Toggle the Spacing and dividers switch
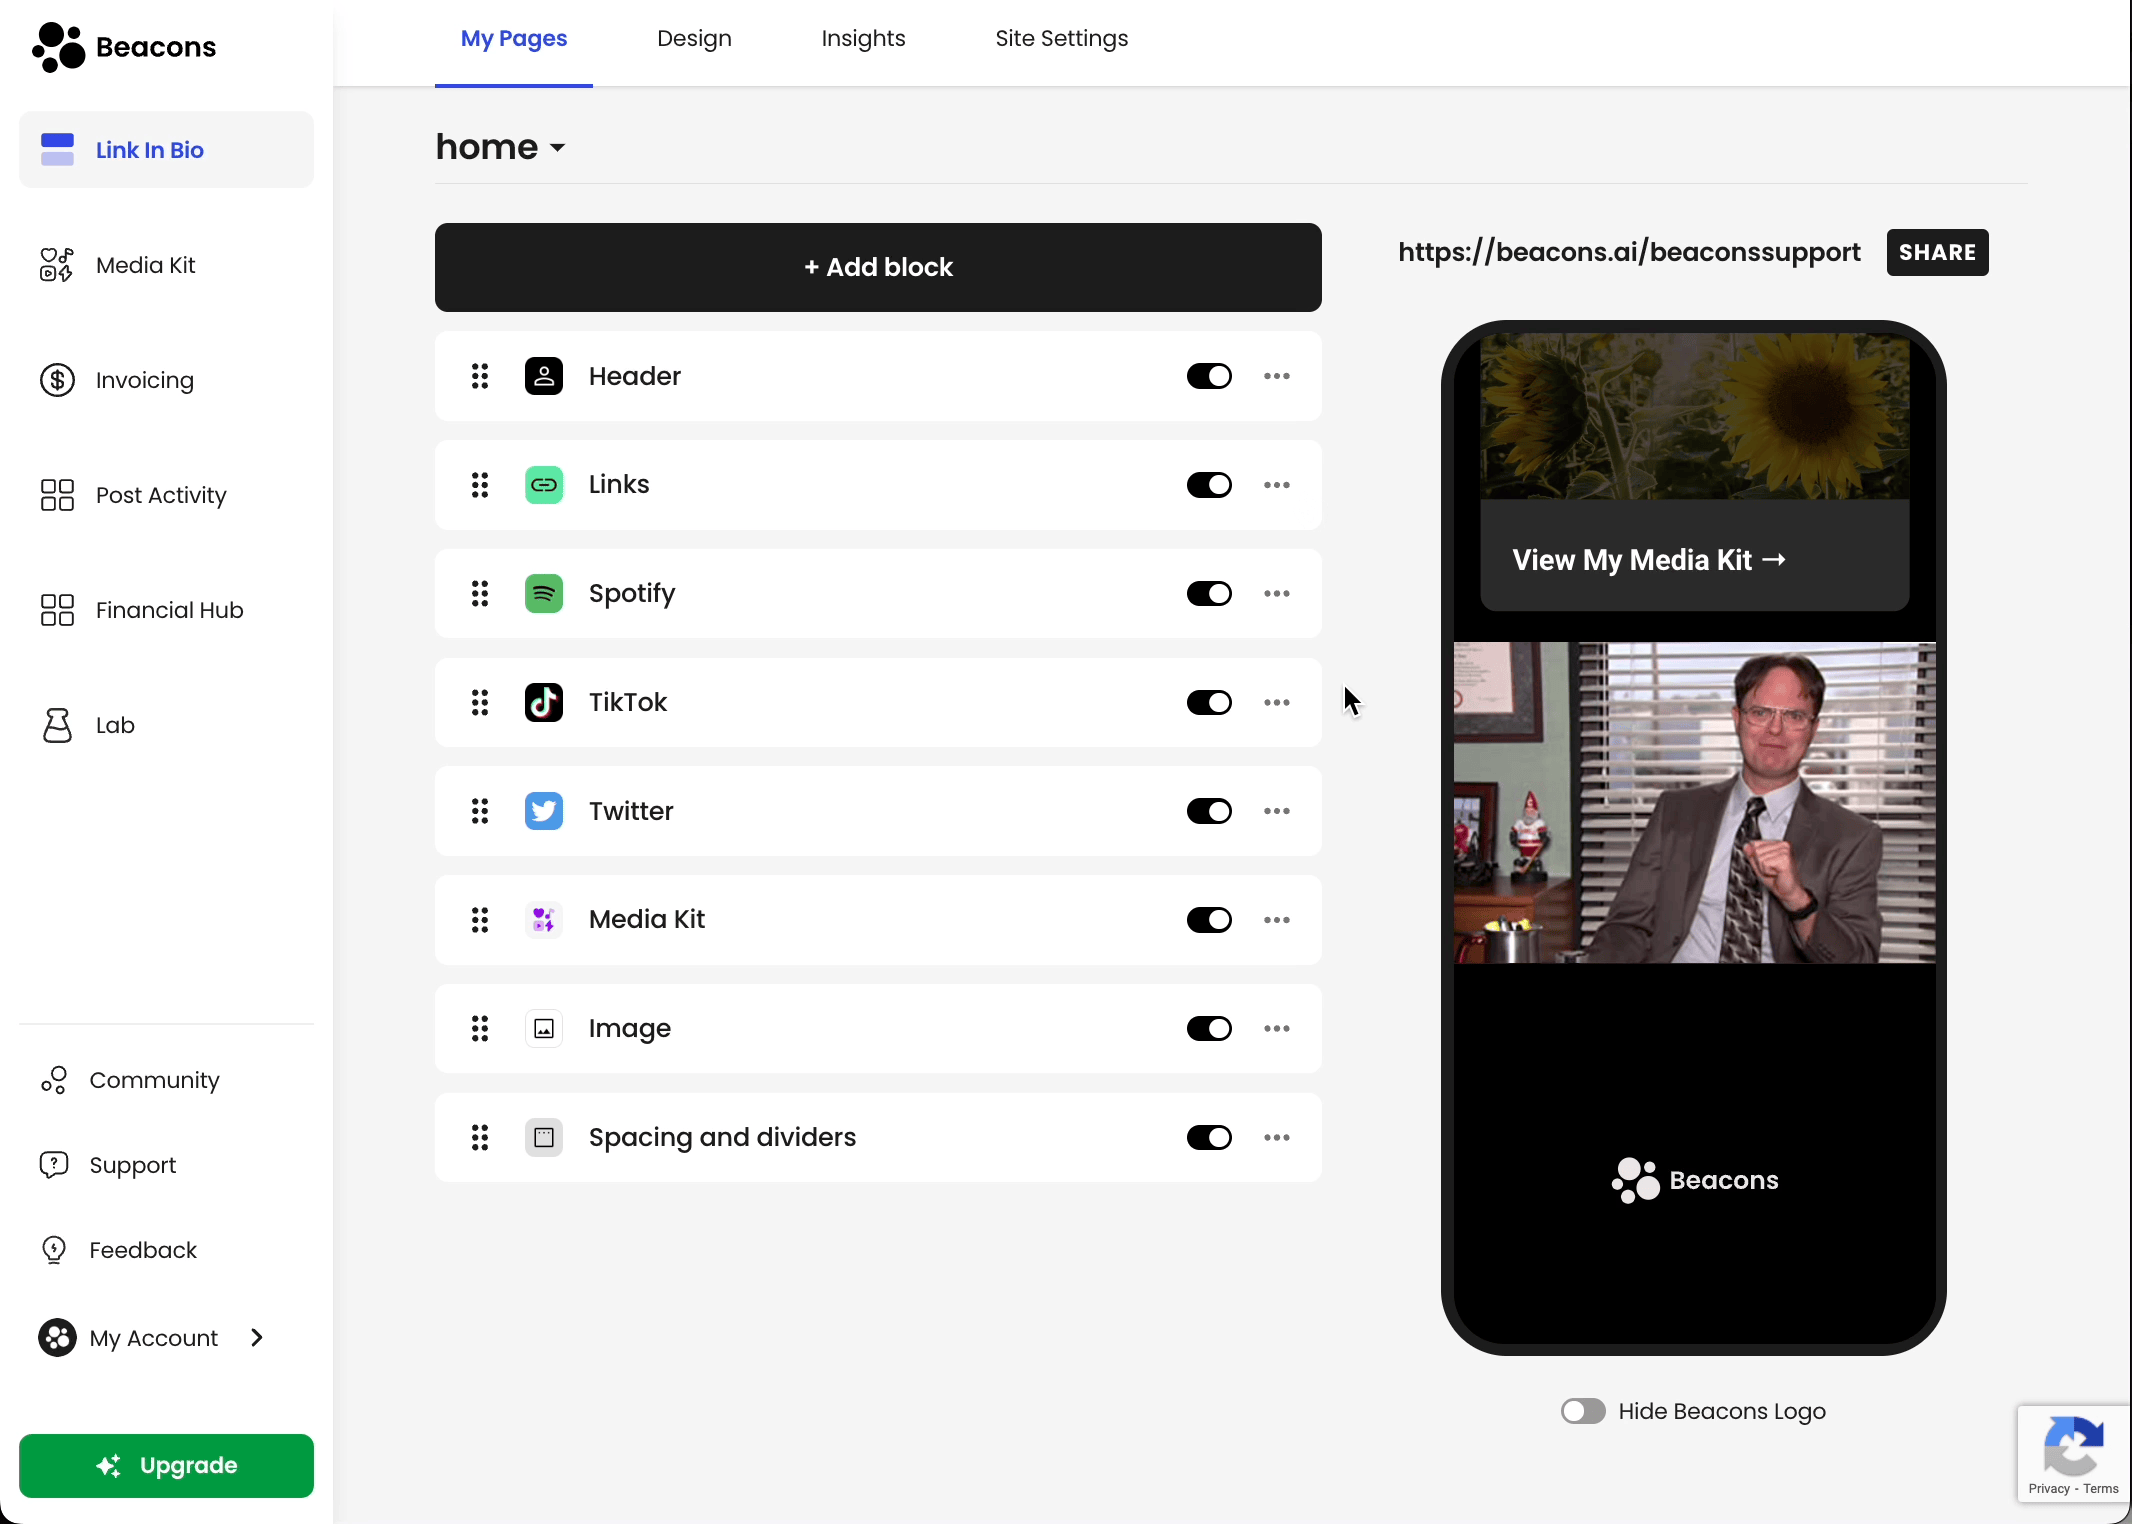Screen dimensions: 2132x1524 (x=1209, y=1137)
